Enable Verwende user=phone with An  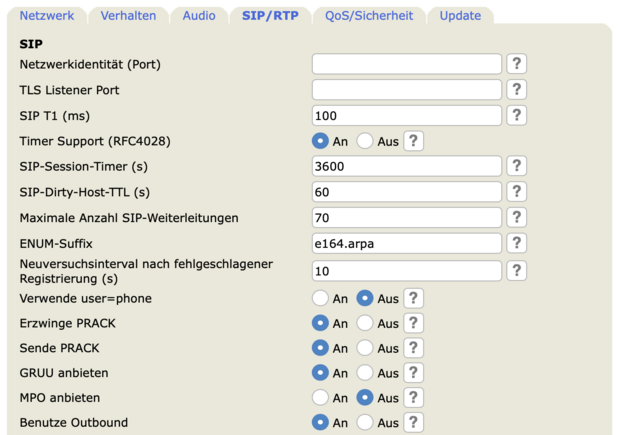tap(320, 298)
